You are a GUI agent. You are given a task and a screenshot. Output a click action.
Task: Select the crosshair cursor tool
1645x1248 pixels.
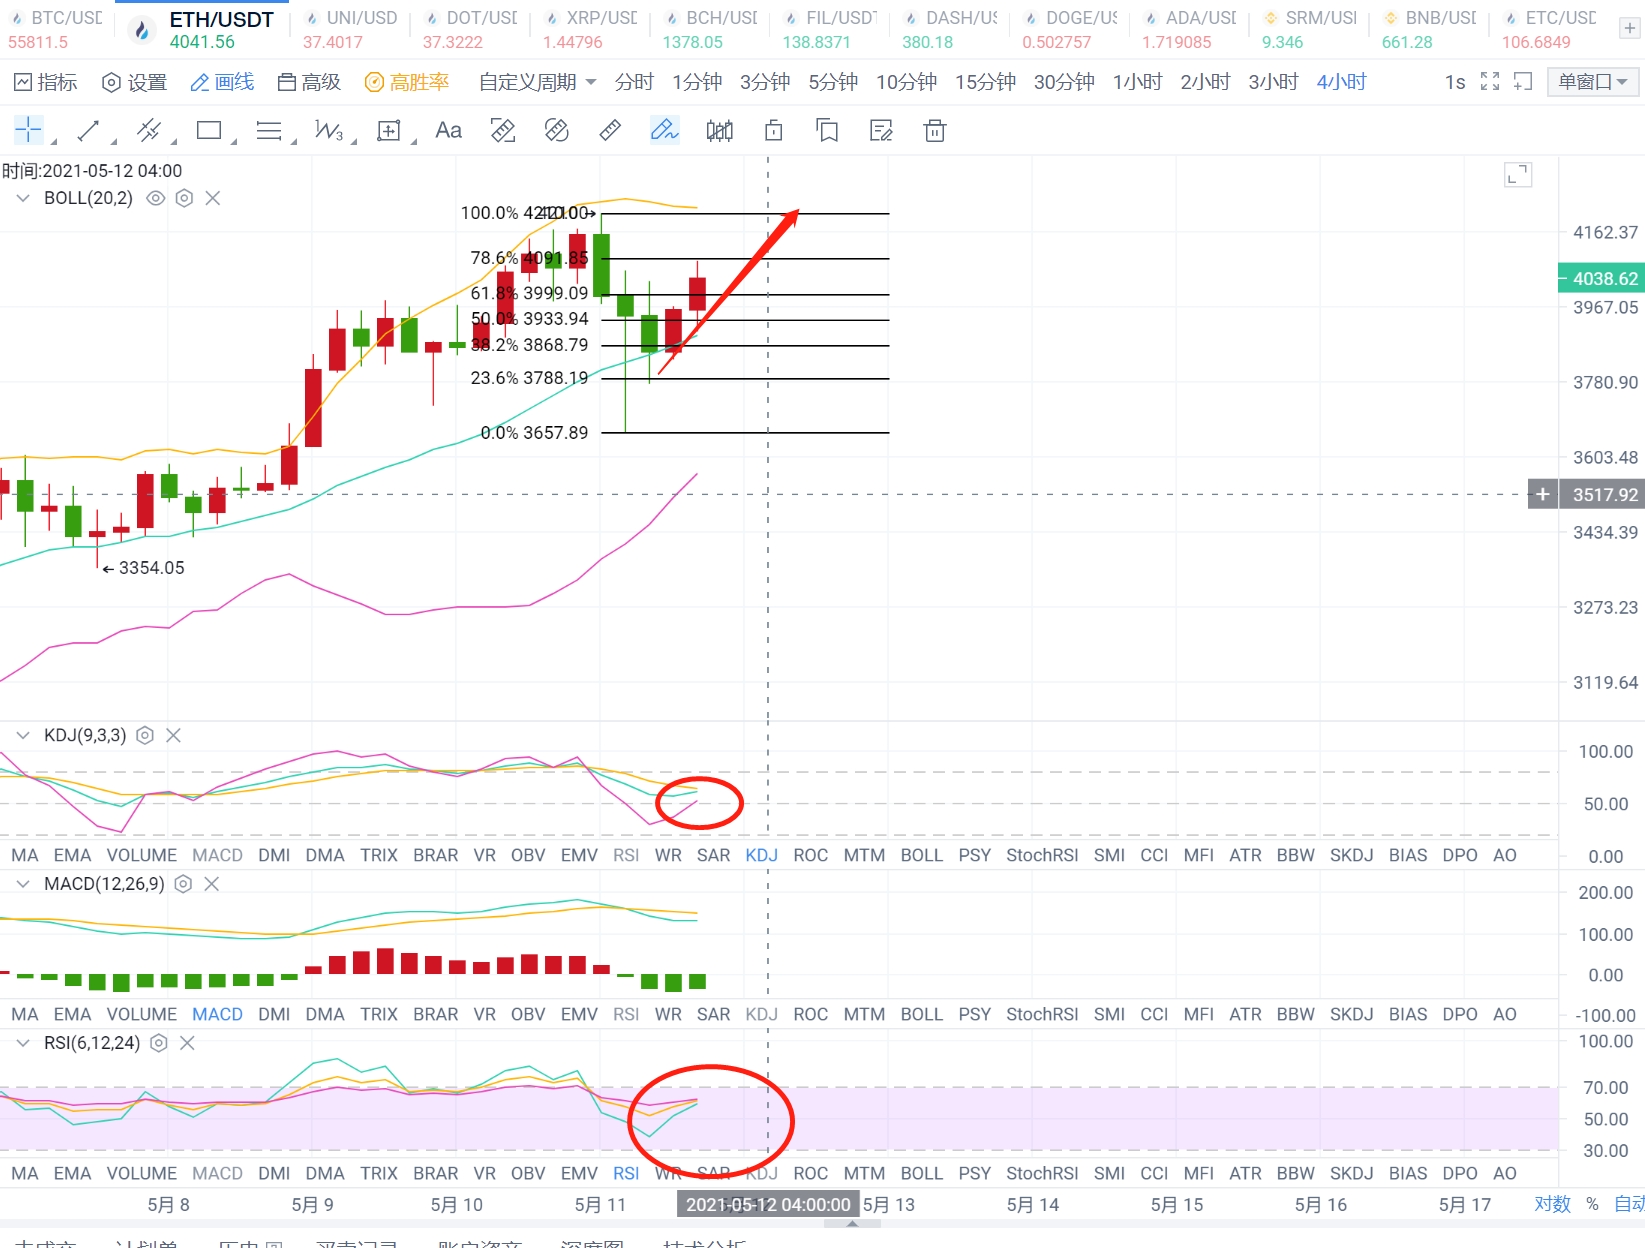(x=28, y=130)
